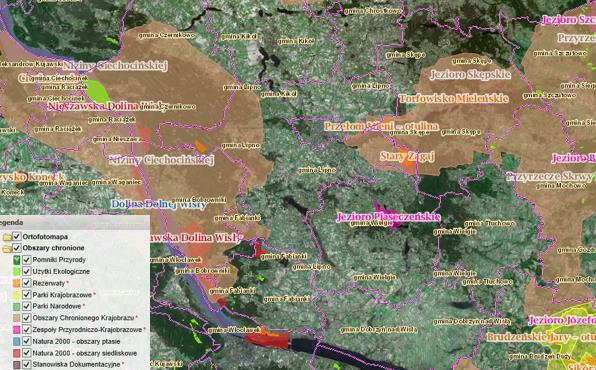Hide the Parki Narodowe layer
This screenshot has width=596, height=370.
(27, 306)
